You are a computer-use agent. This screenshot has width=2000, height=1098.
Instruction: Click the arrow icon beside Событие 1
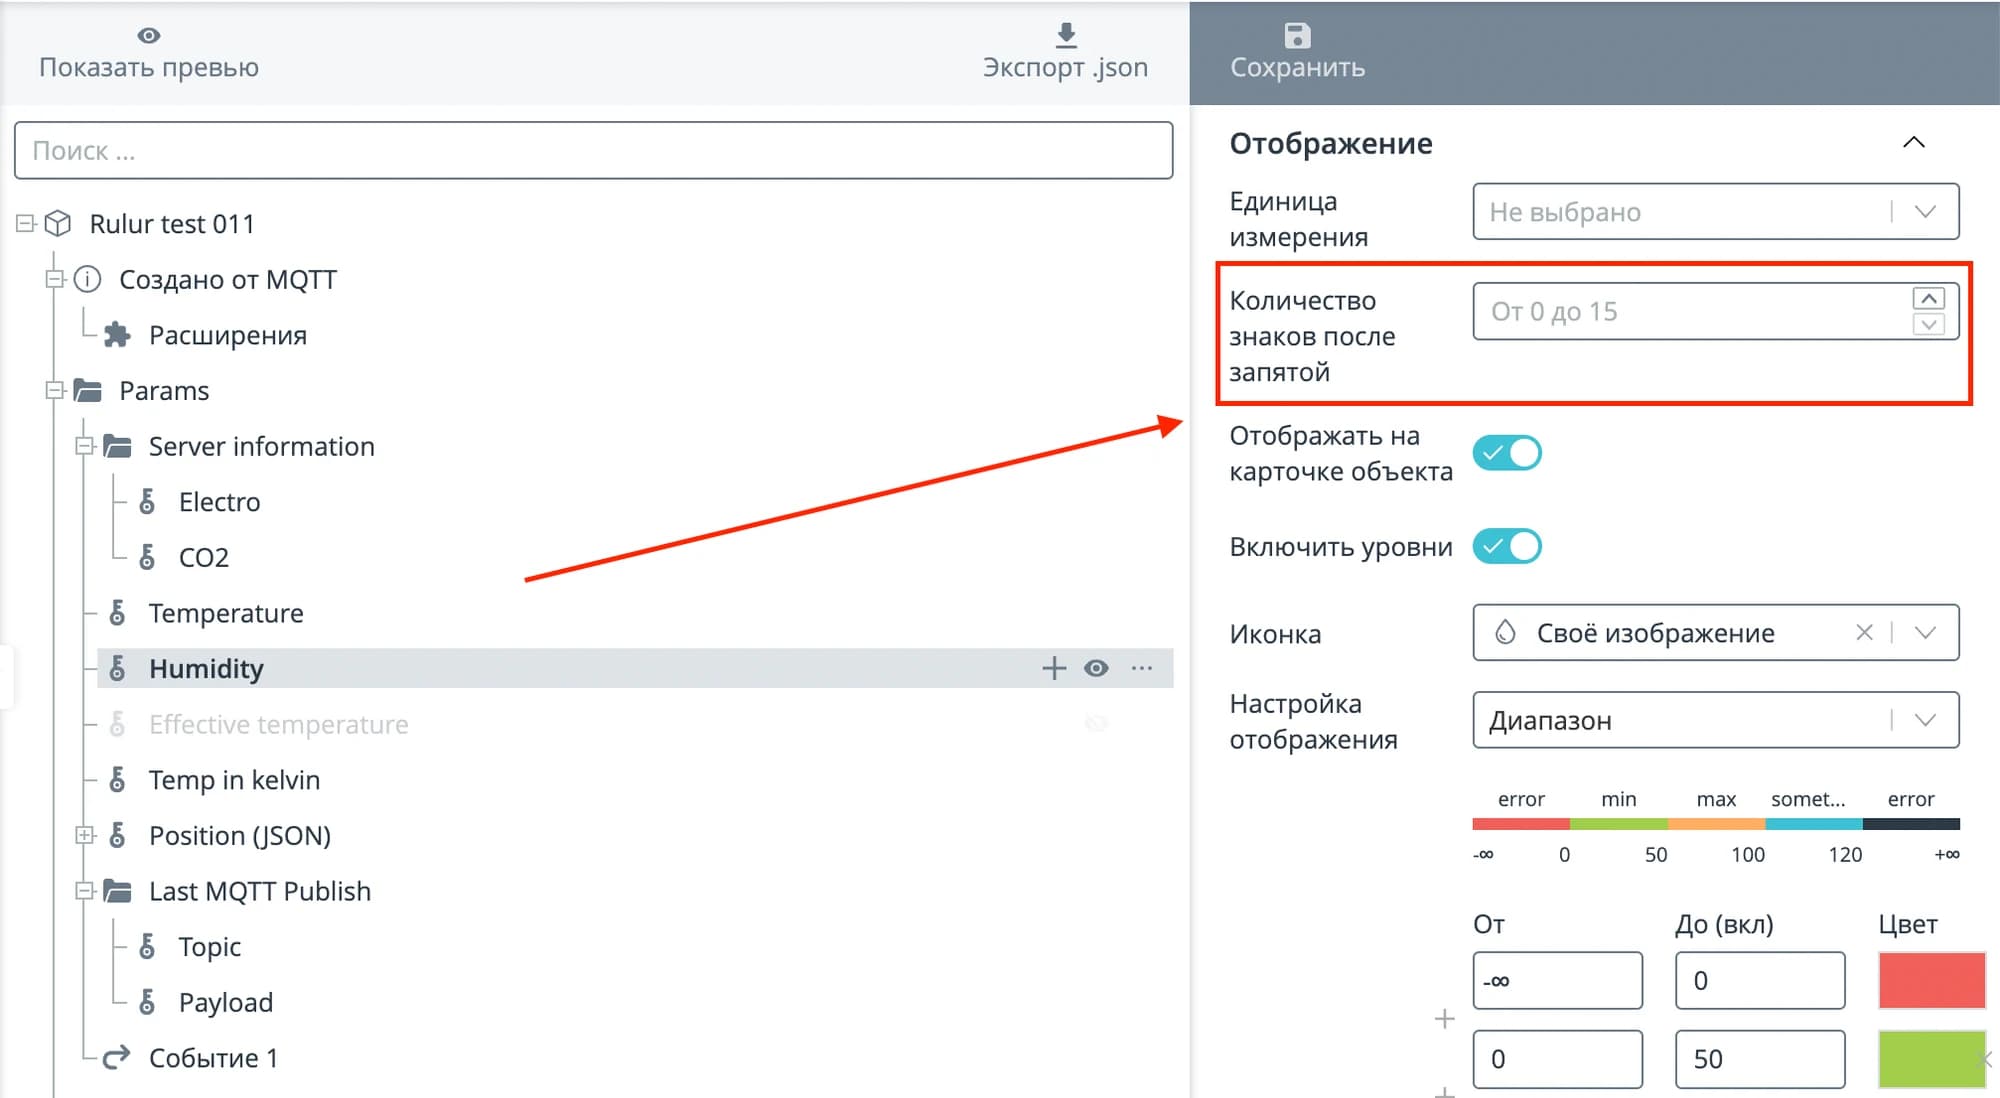[117, 1057]
